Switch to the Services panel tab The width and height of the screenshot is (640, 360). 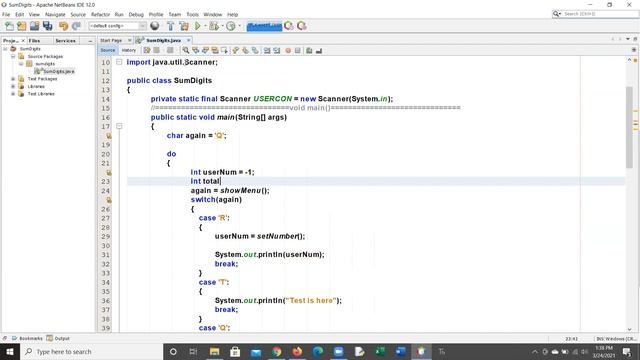(x=65, y=41)
